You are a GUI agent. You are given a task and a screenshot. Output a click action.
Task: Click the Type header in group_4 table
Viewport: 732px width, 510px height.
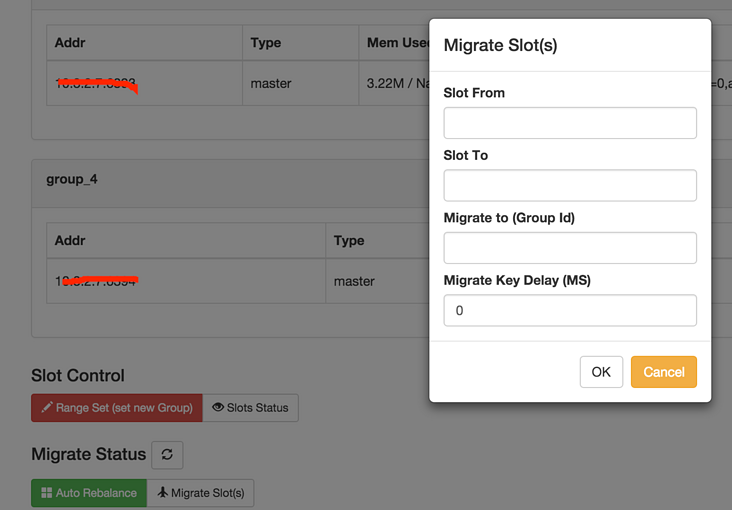[349, 241]
